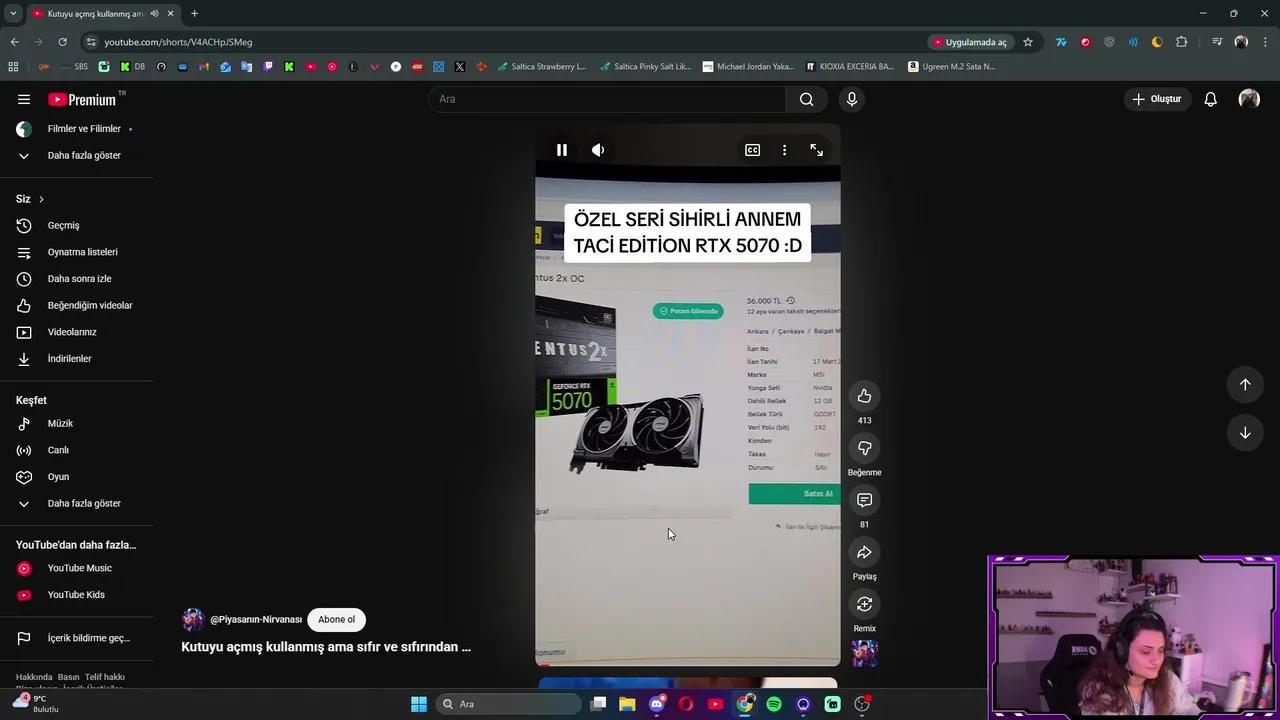Image resolution: width=1280 pixels, height=720 pixels.
Task: Go to previous Short with up arrow
Action: pos(1245,384)
